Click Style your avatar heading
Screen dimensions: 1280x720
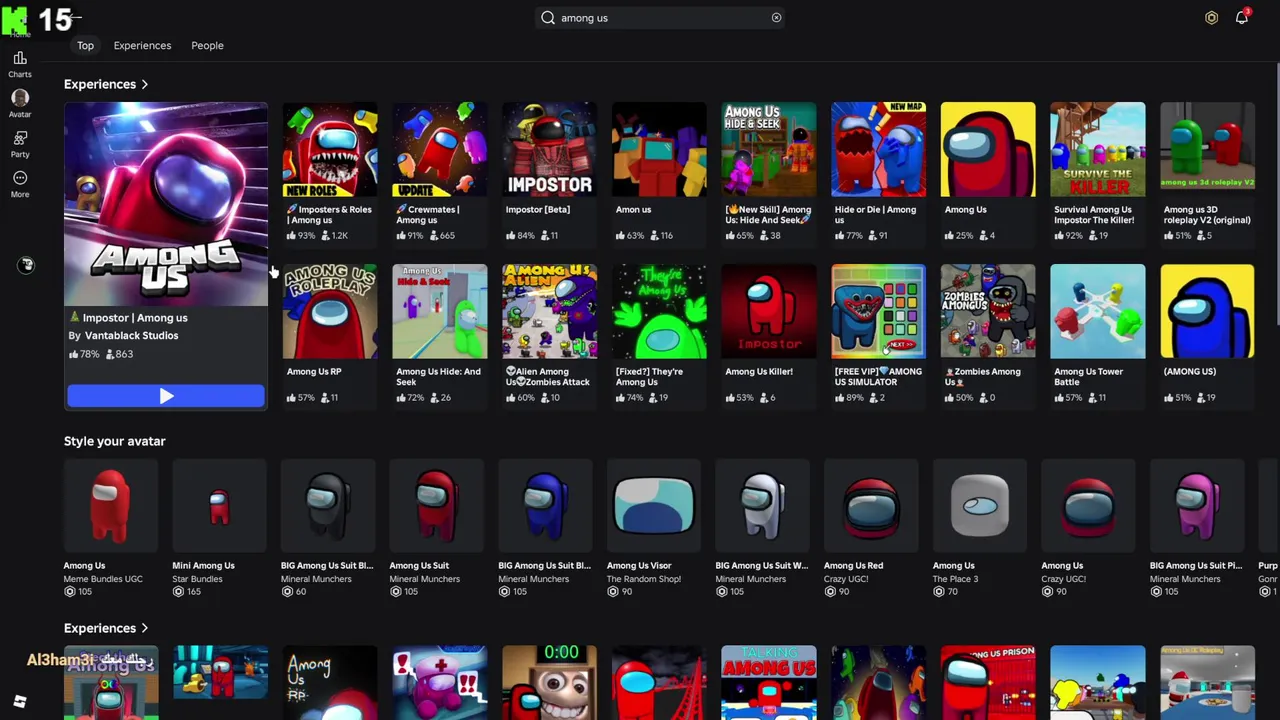tap(115, 441)
